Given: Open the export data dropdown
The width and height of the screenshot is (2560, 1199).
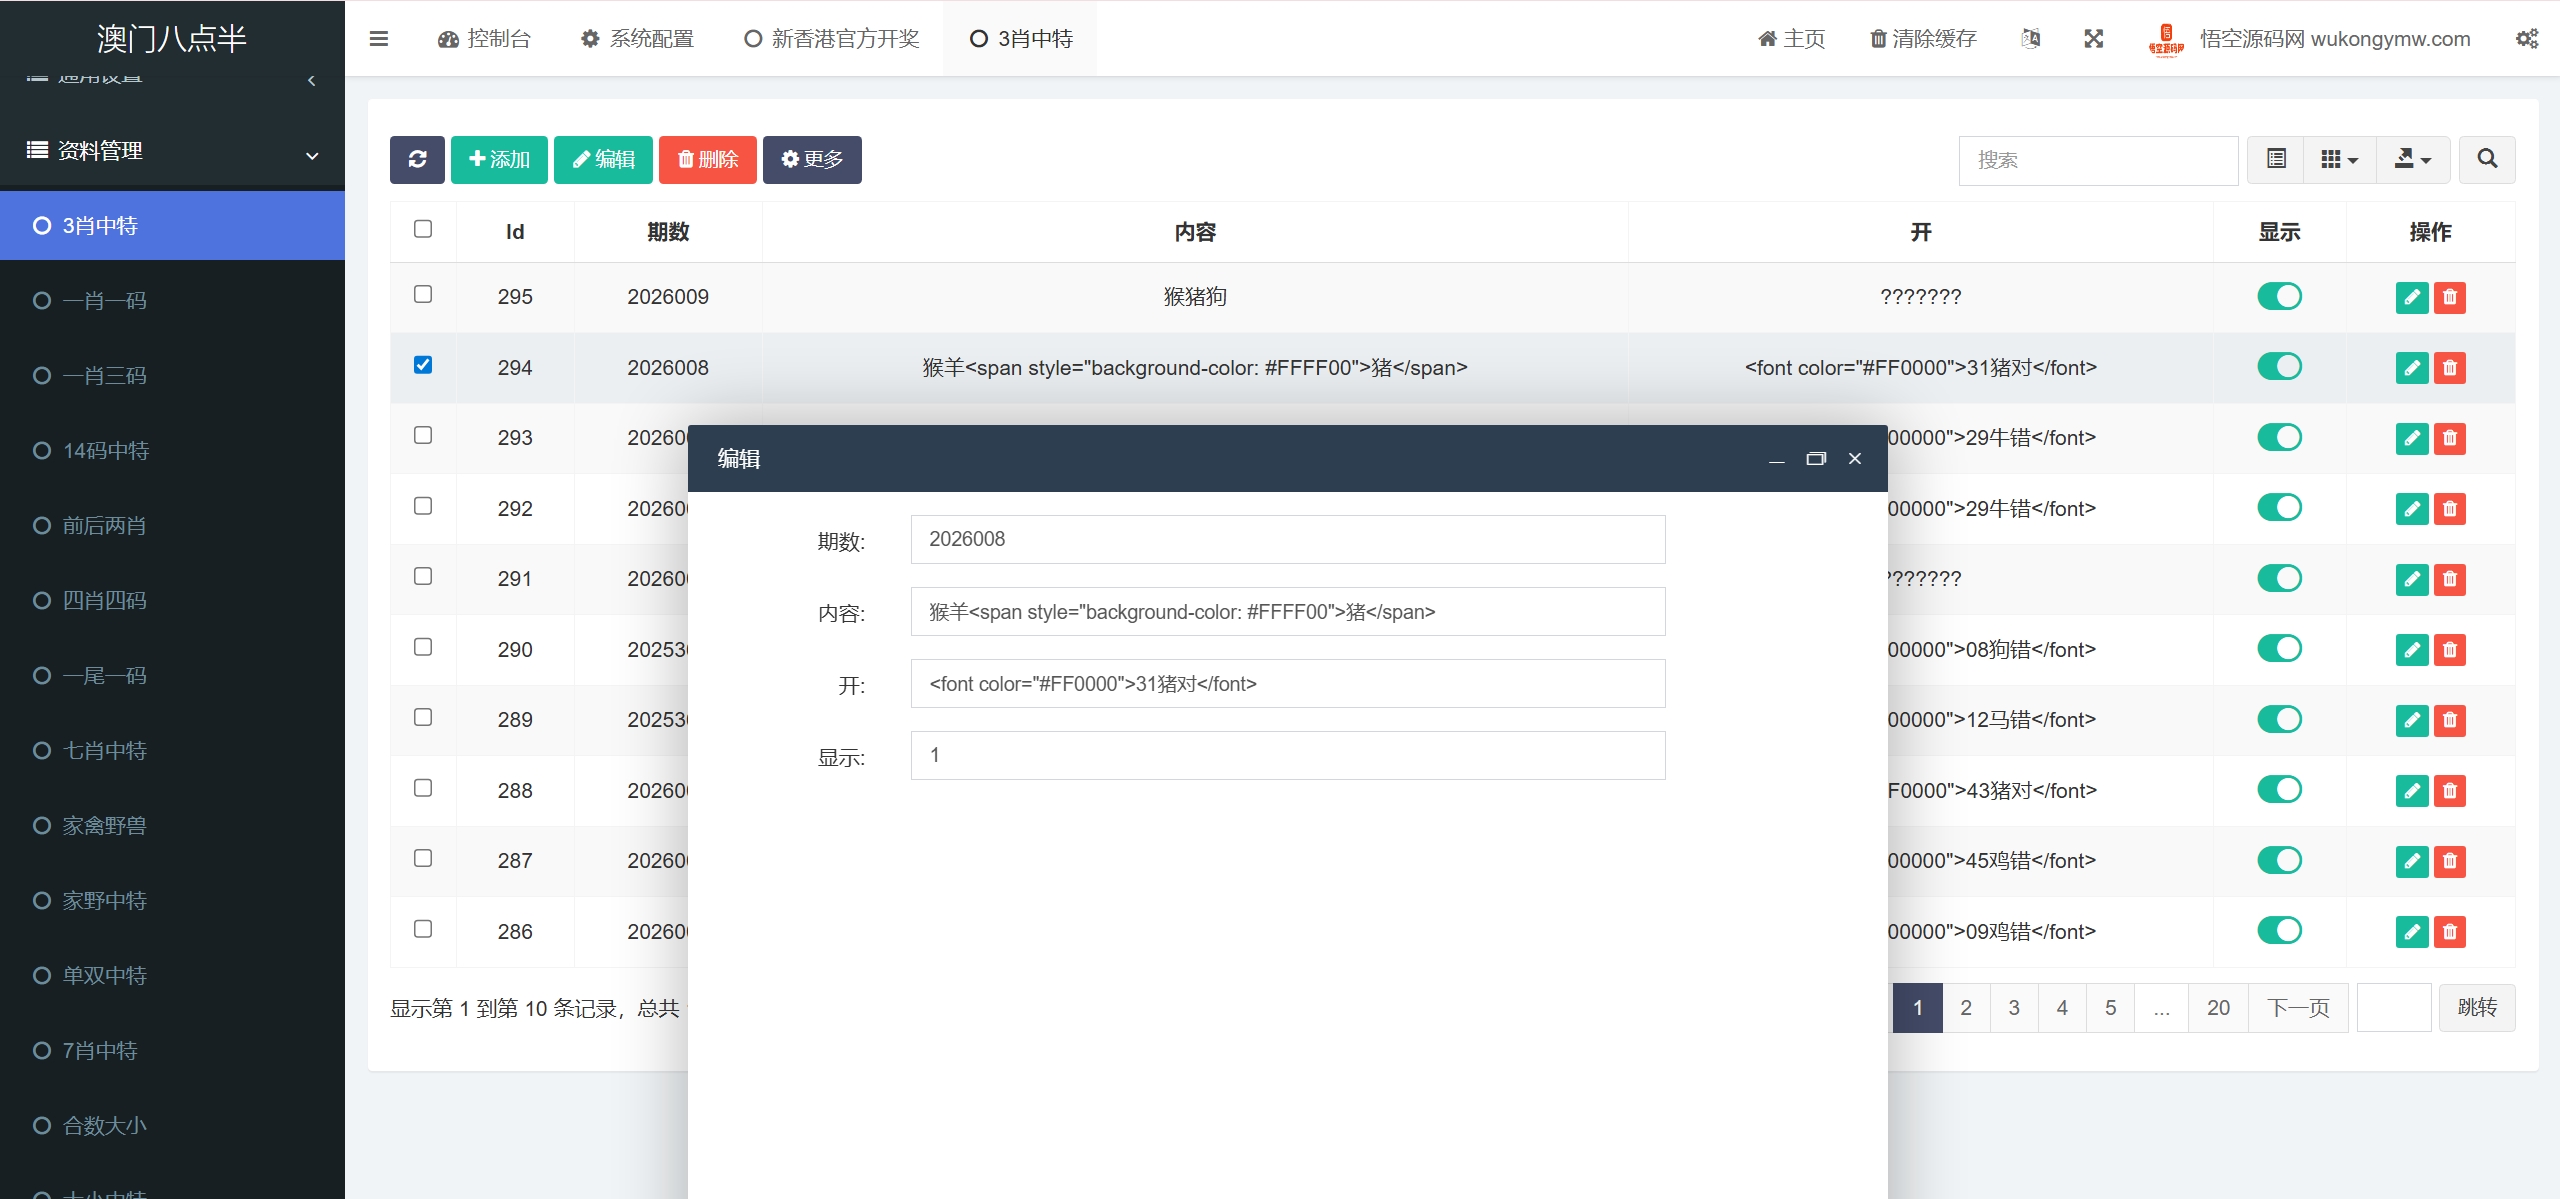Looking at the screenshot, I should click(x=2412, y=159).
